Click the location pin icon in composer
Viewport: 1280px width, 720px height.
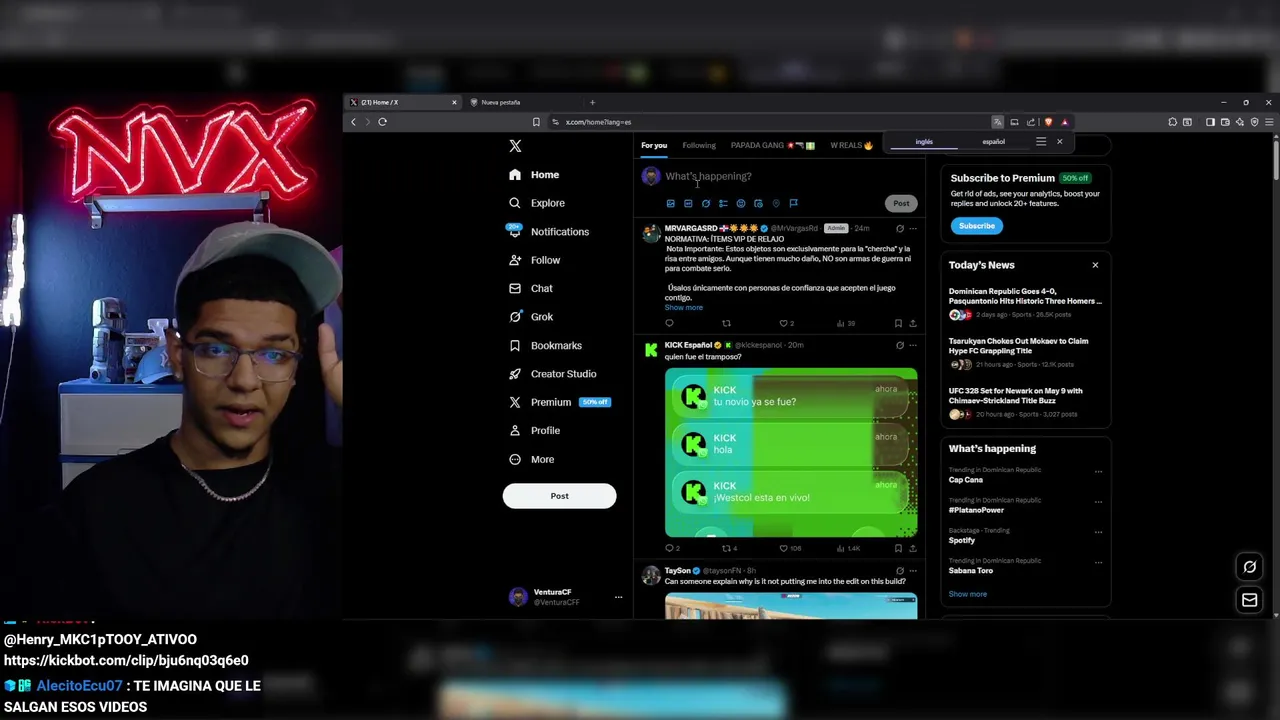click(x=775, y=204)
